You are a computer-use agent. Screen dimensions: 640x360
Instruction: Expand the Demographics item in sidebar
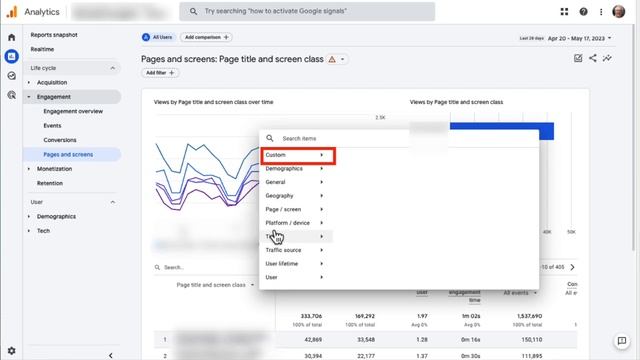tap(29, 216)
